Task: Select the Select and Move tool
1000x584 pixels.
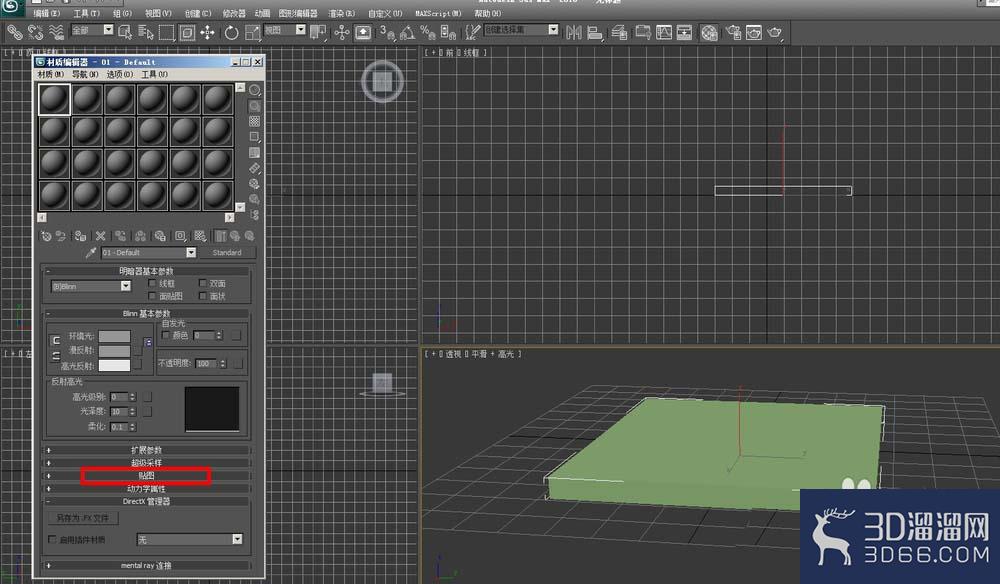Action: (x=207, y=33)
